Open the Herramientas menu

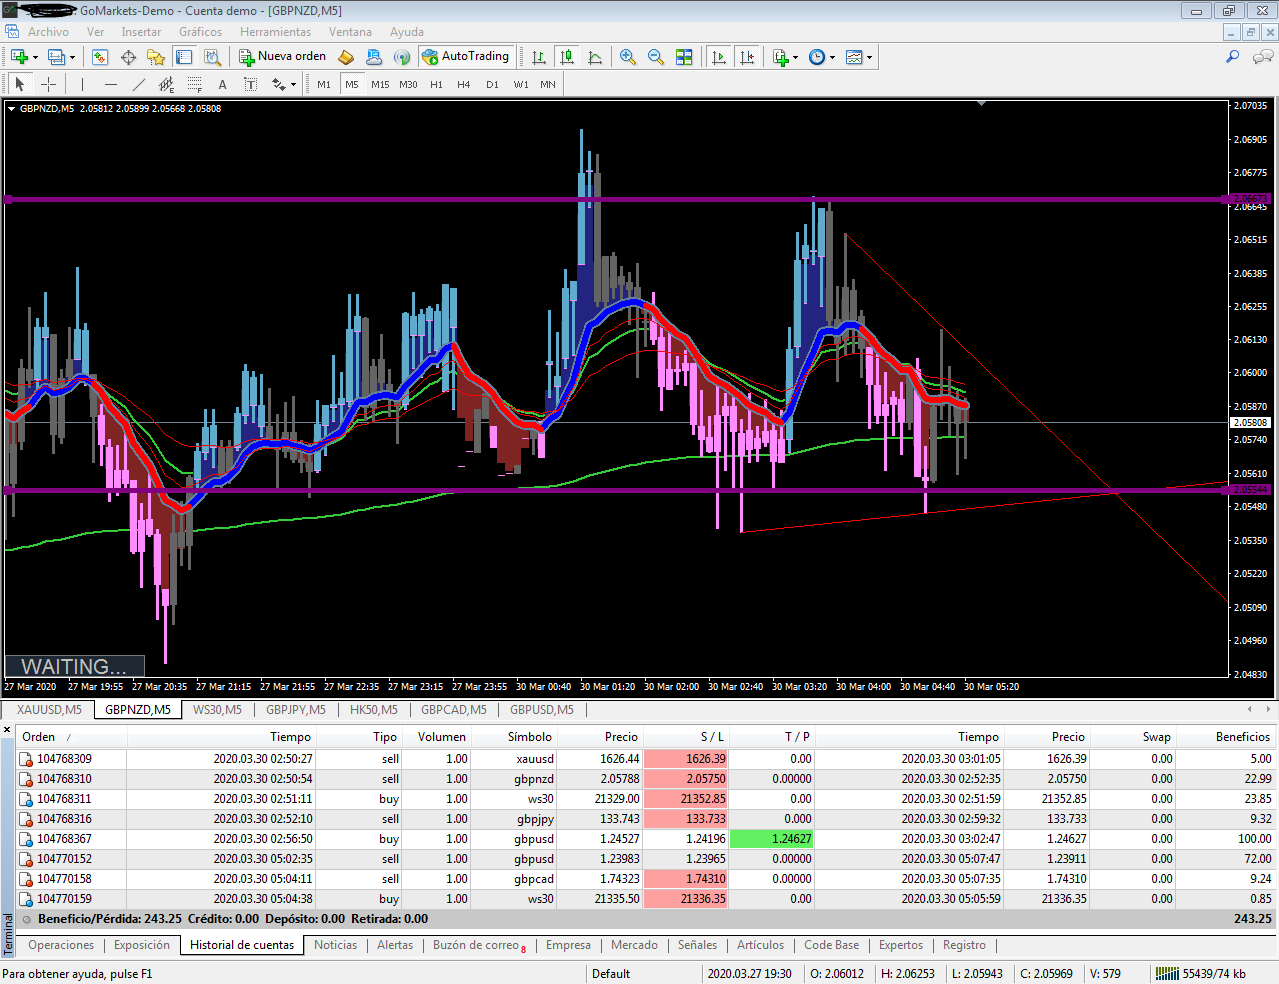pos(275,32)
